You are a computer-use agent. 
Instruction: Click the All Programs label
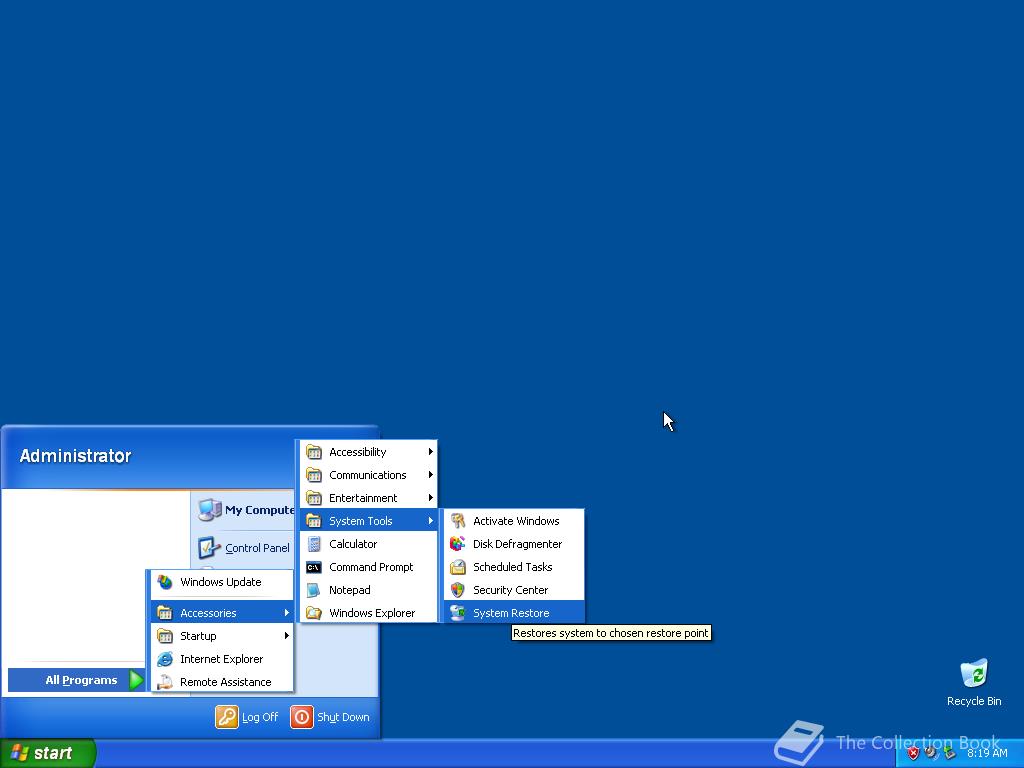82,680
